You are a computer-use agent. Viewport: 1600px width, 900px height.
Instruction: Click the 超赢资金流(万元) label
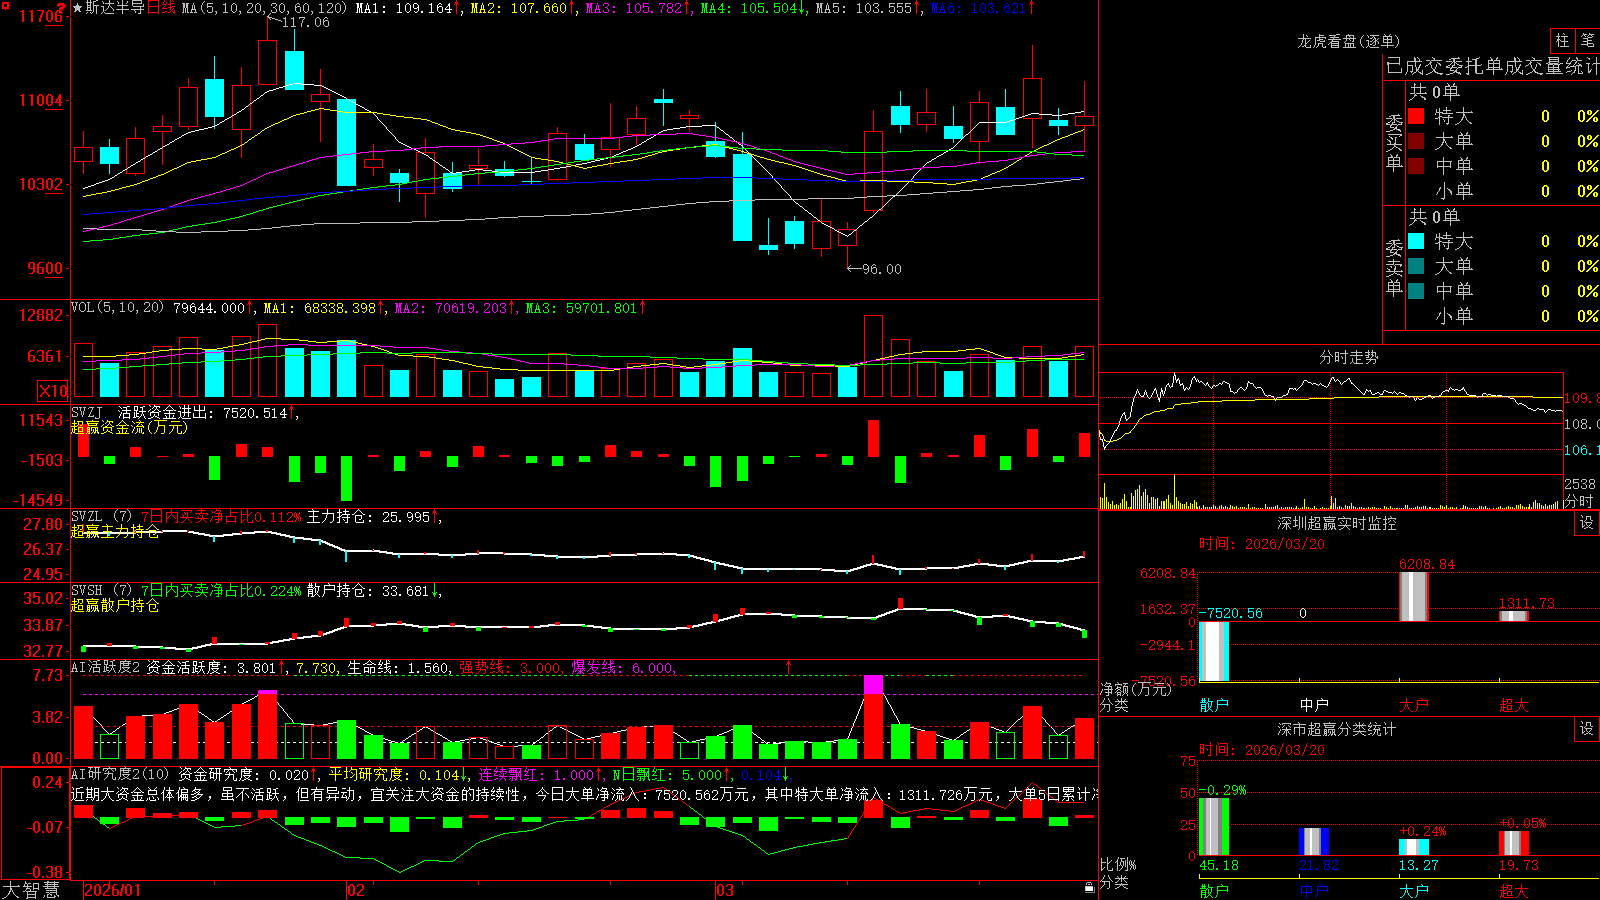(129, 427)
